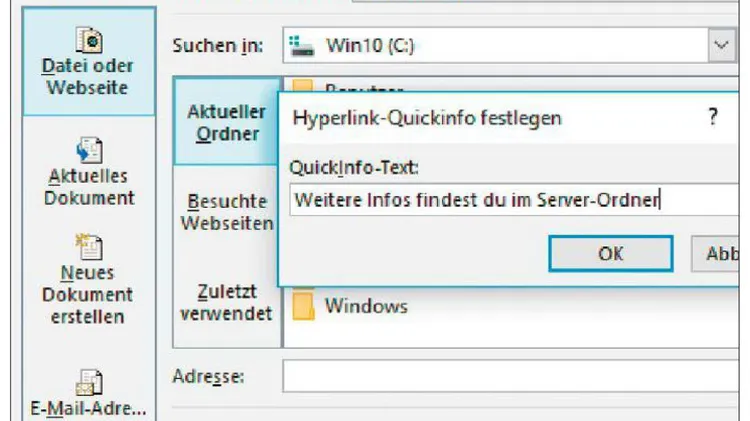This screenshot has height=421, width=750.
Task: Click the partially hidden Benutzer folder icon
Action: (303, 86)
